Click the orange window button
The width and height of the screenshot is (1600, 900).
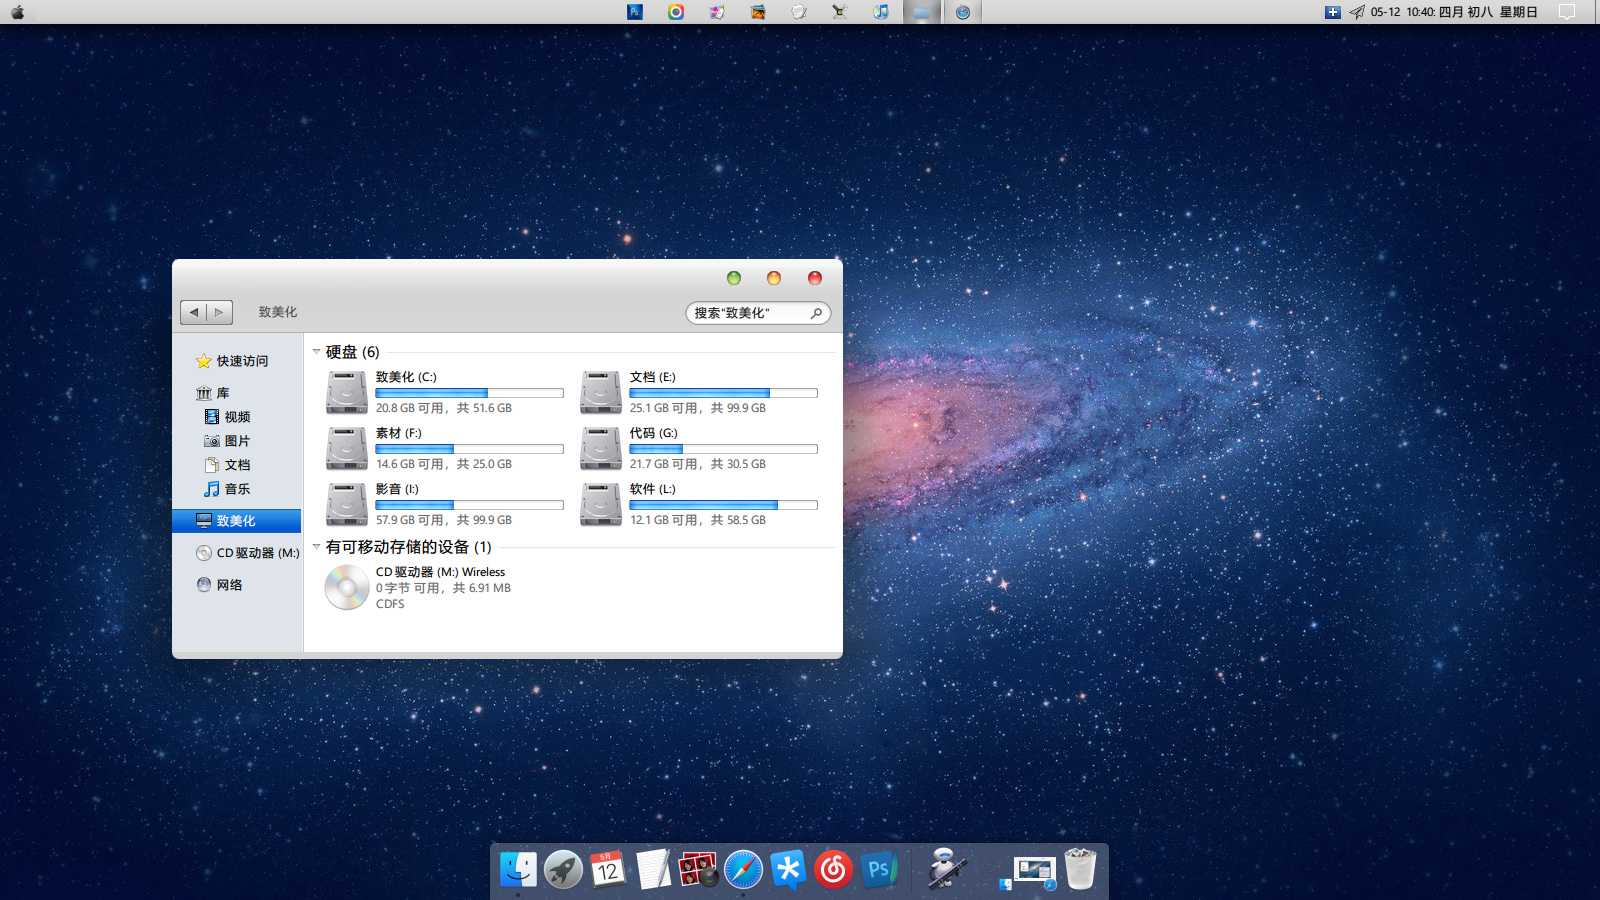point(774,278)
